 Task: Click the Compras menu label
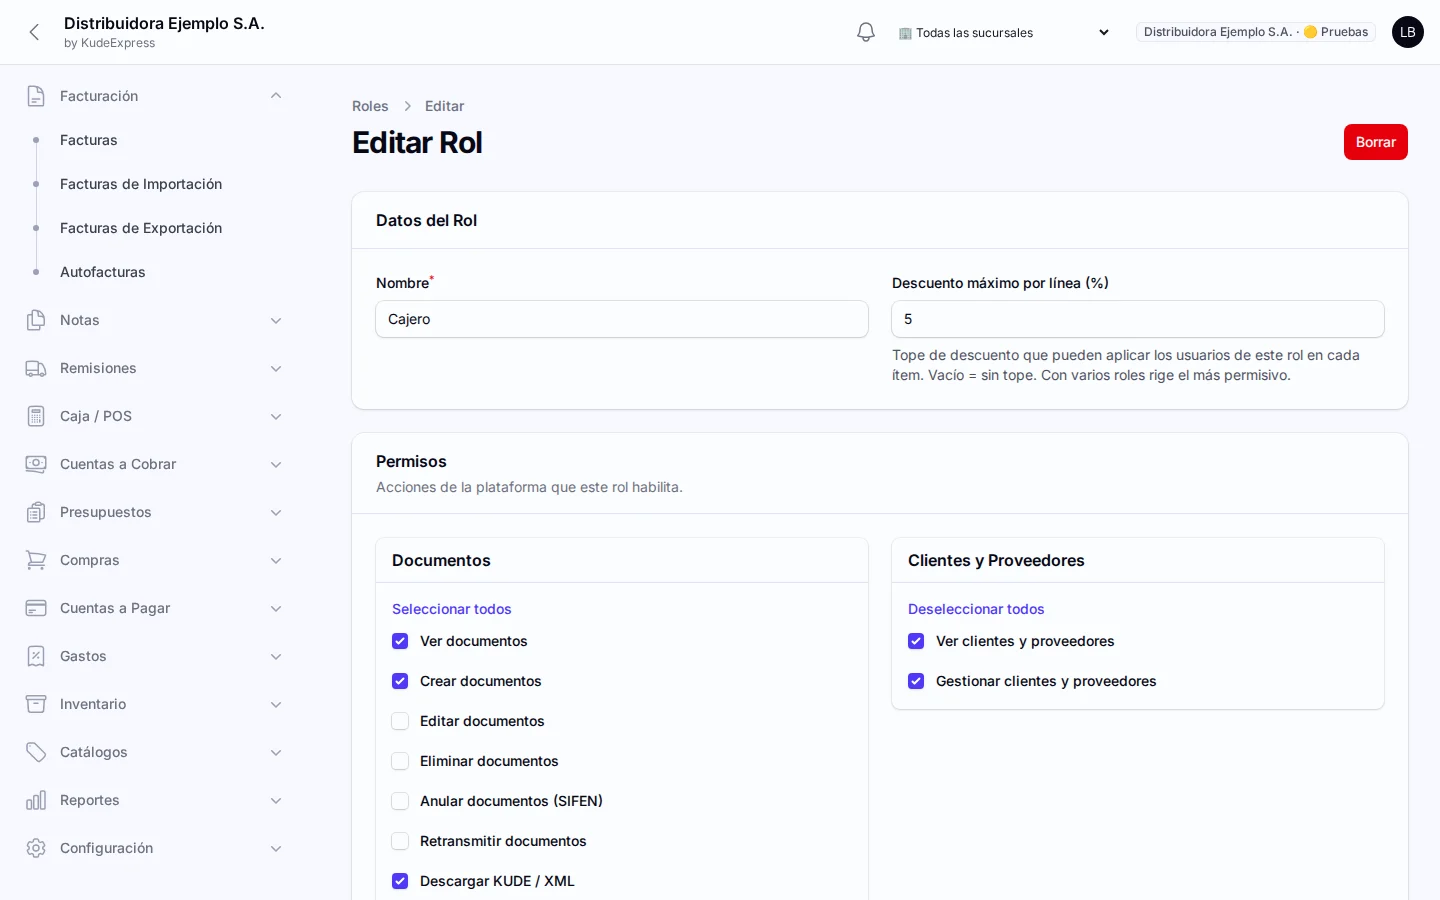pyautogui.click(x=90, y=560)
